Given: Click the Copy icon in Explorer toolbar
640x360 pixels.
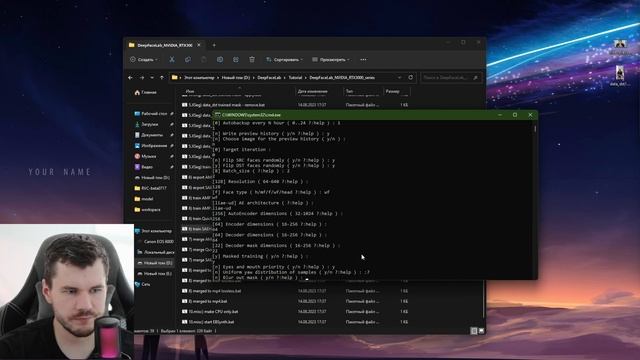Looking at the screenshot, I should (188, 60).
